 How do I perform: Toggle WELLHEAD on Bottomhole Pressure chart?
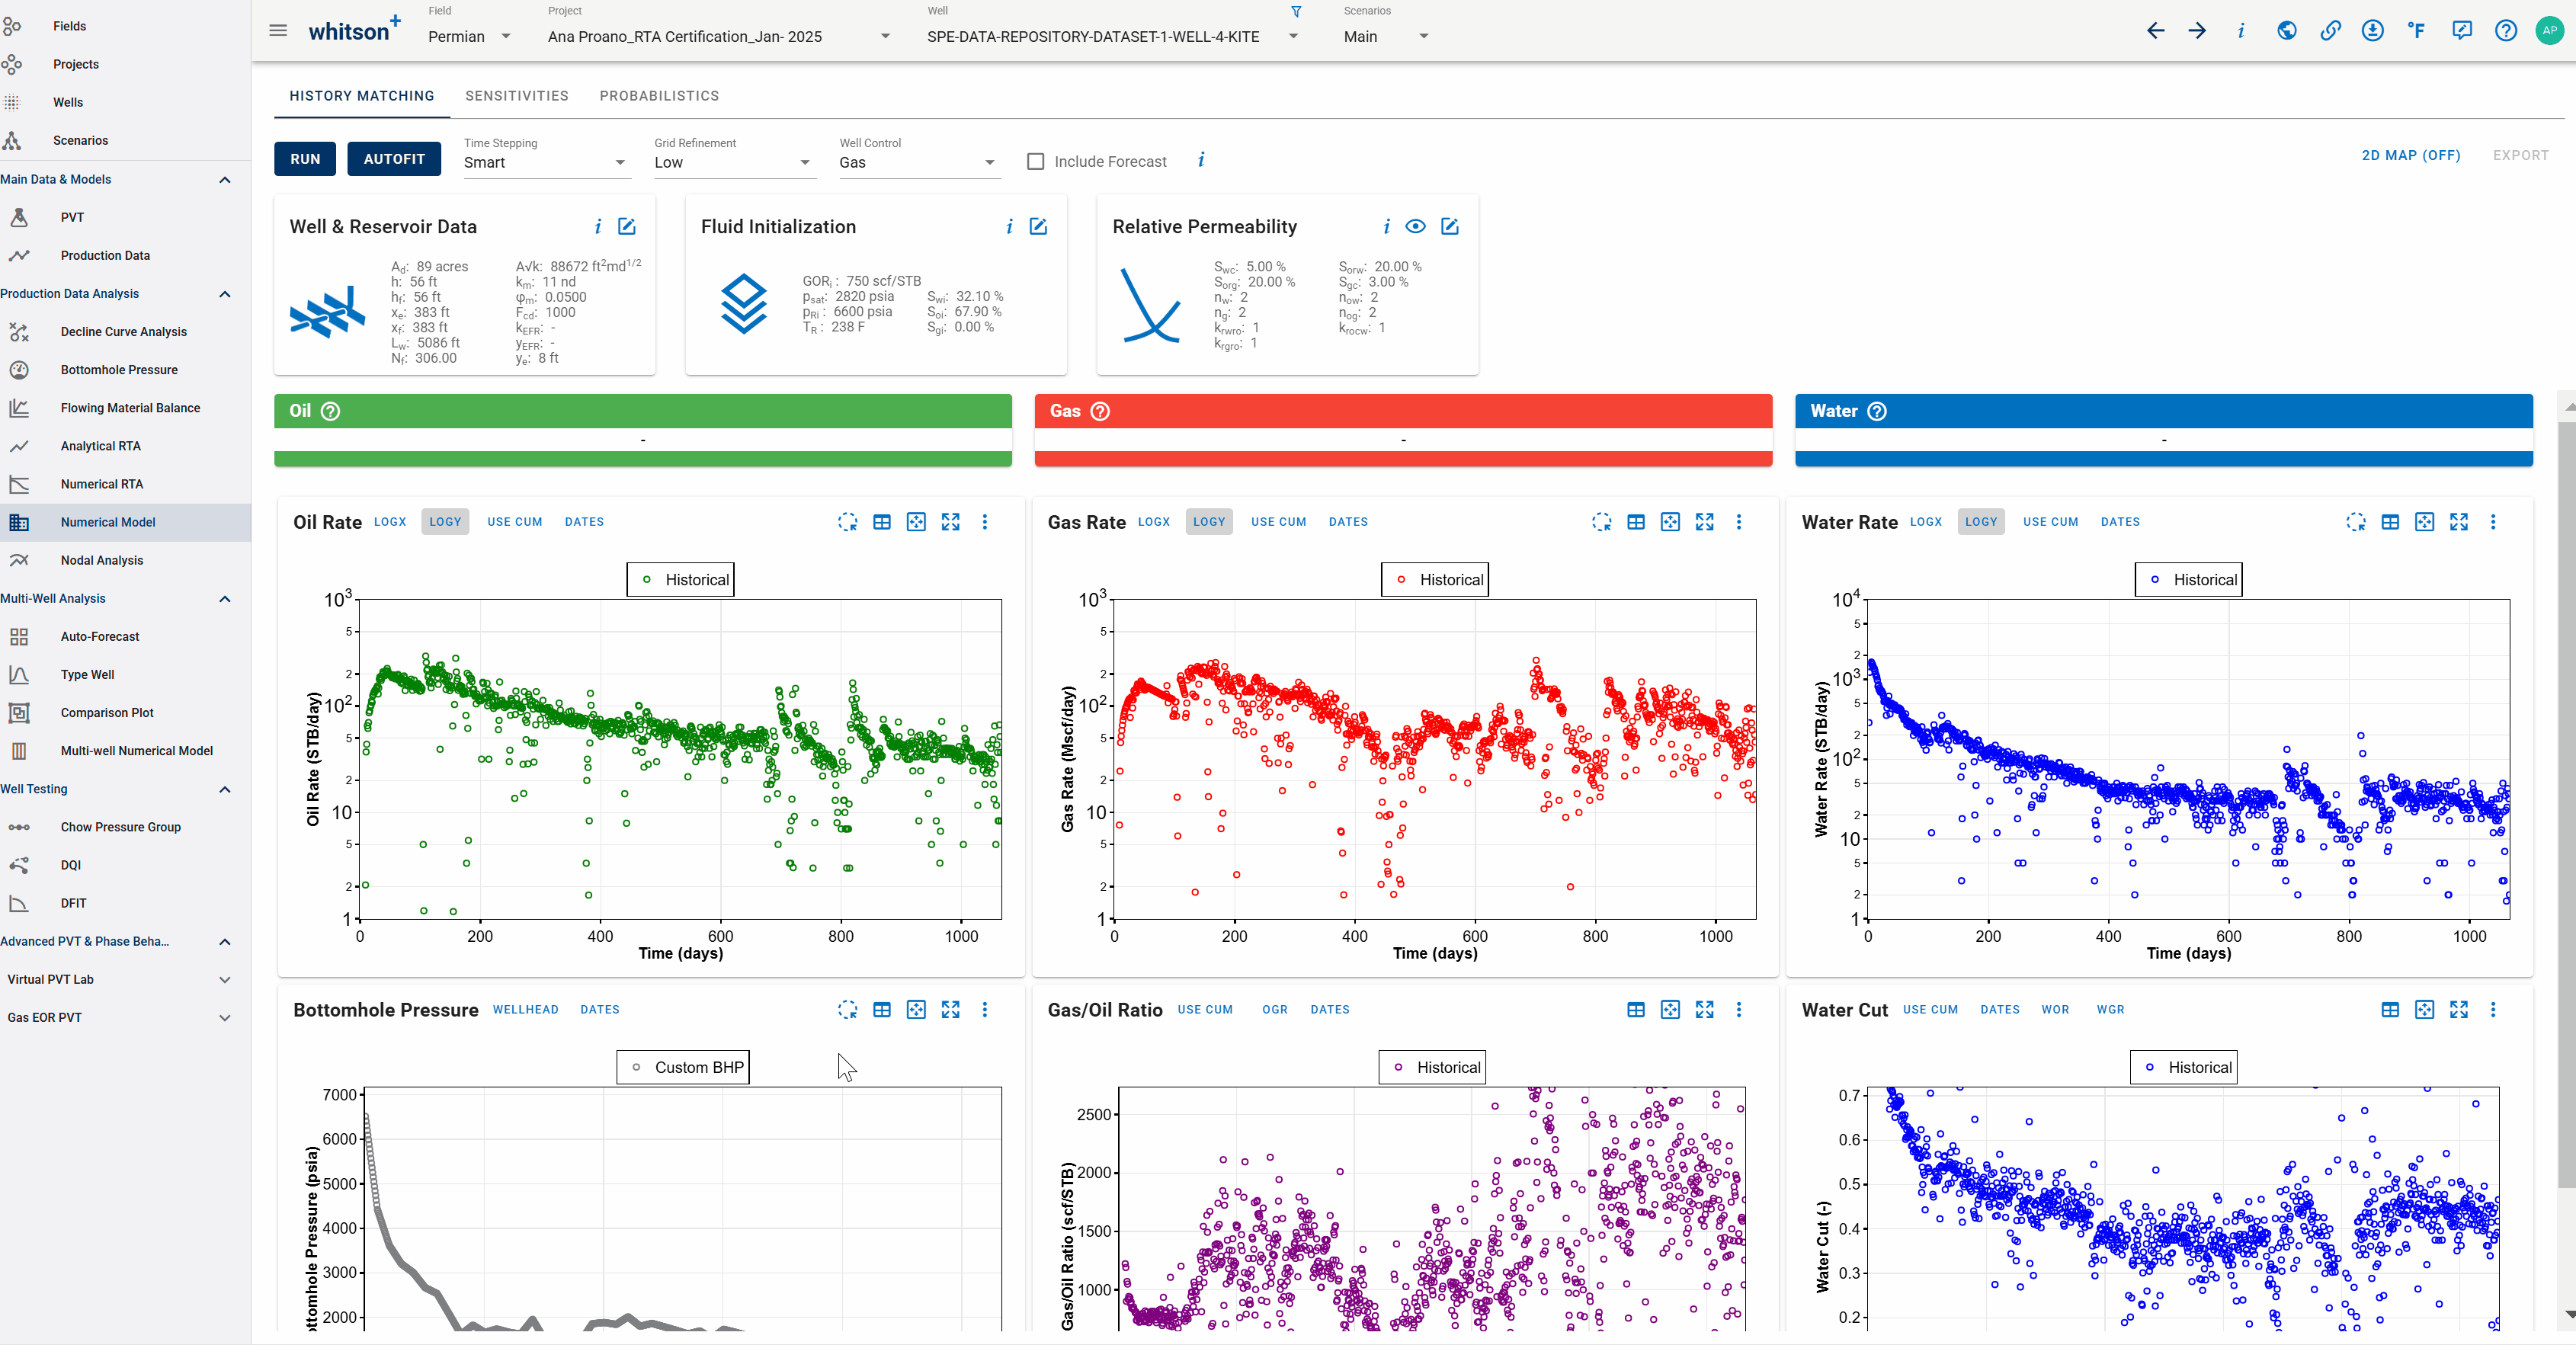coord(525,1009)
